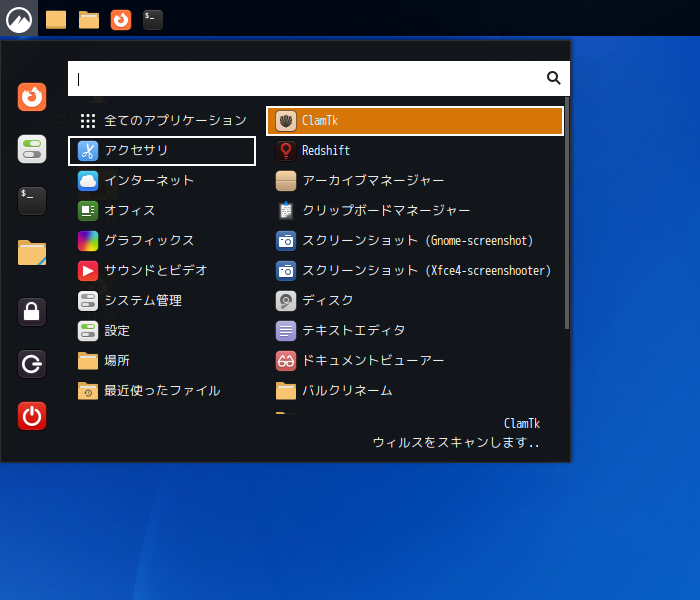Image resolution: width=700 pixels, height=600 pixels.
Task: Click the green office category icon
Action: point(88,211)
